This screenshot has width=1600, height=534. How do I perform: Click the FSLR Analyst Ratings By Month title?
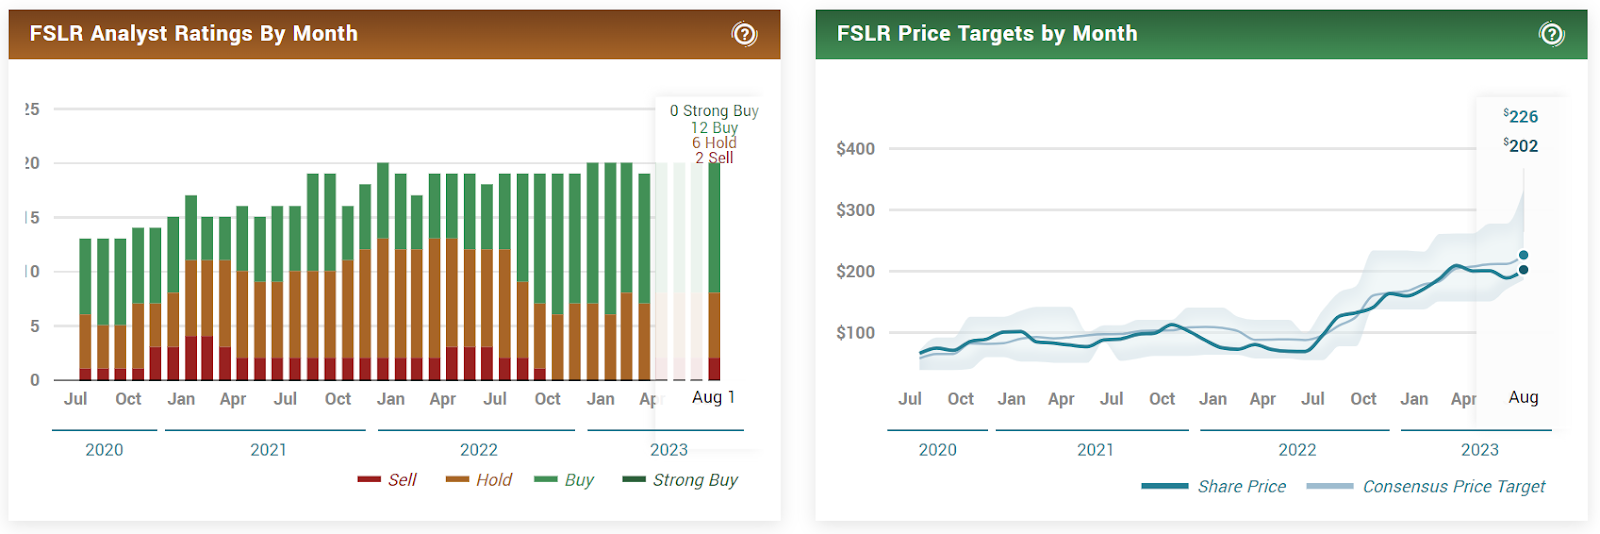193,34
